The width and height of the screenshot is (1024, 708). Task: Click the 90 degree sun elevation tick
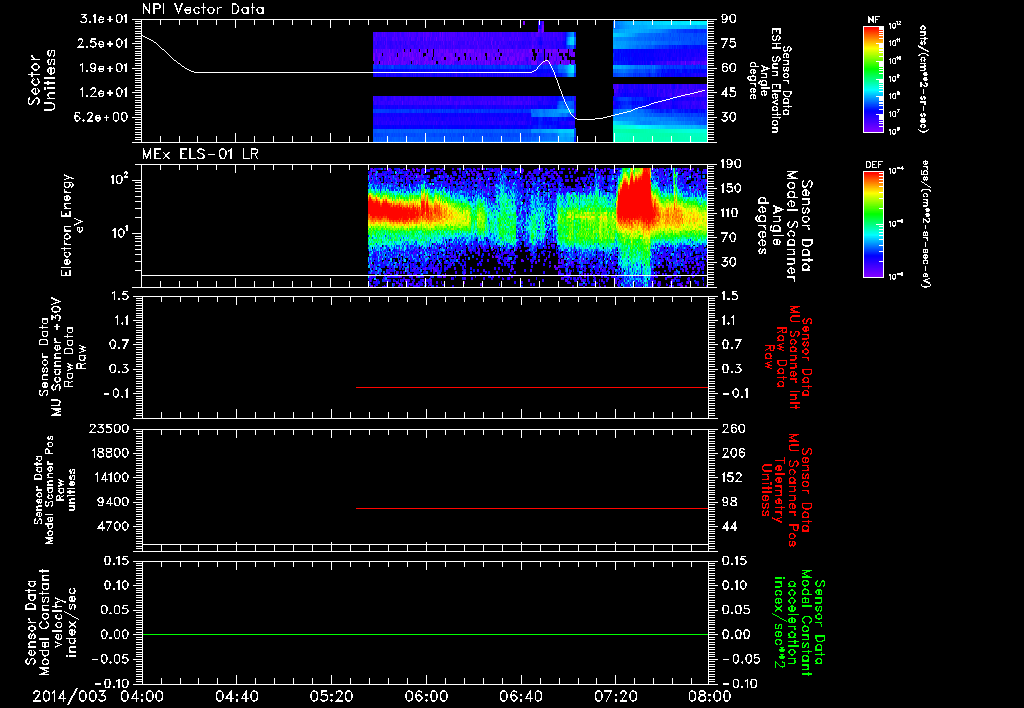tap(728, 19)
